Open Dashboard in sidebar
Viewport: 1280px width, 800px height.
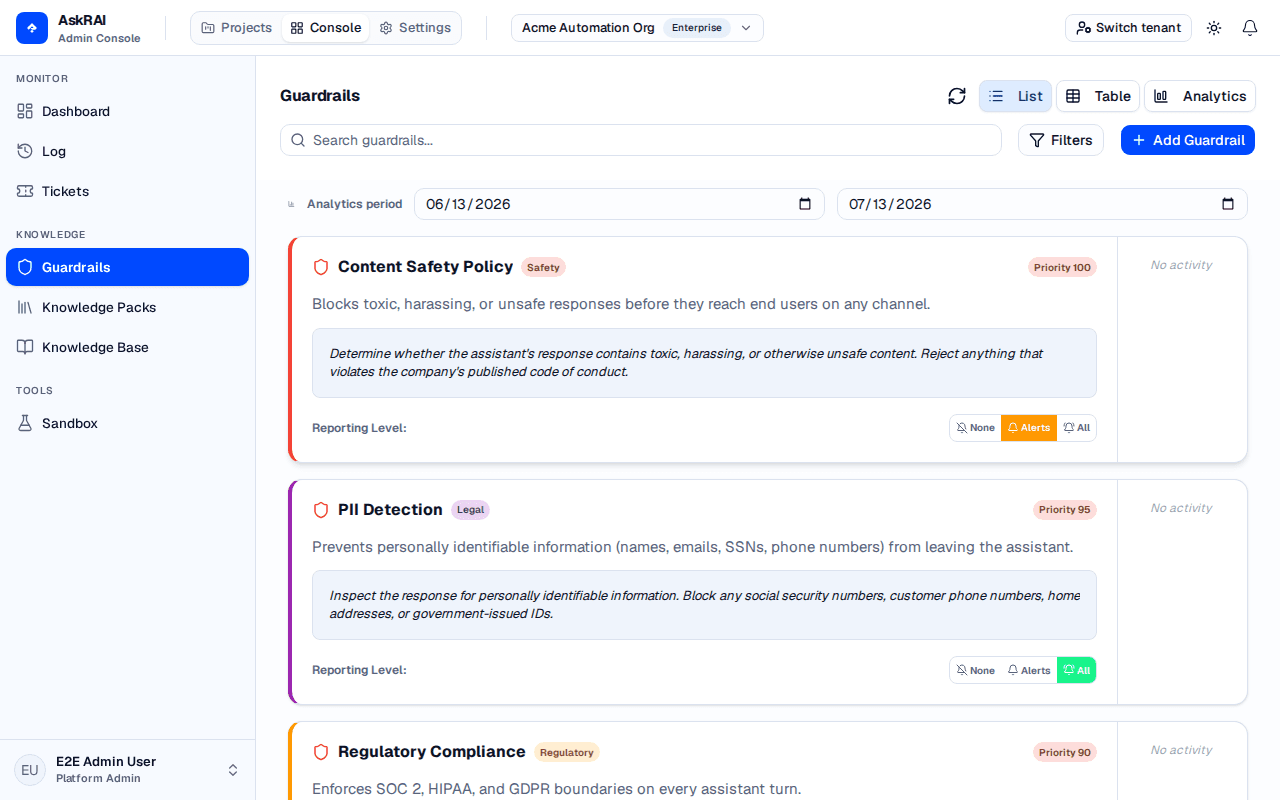click(127, 111)
